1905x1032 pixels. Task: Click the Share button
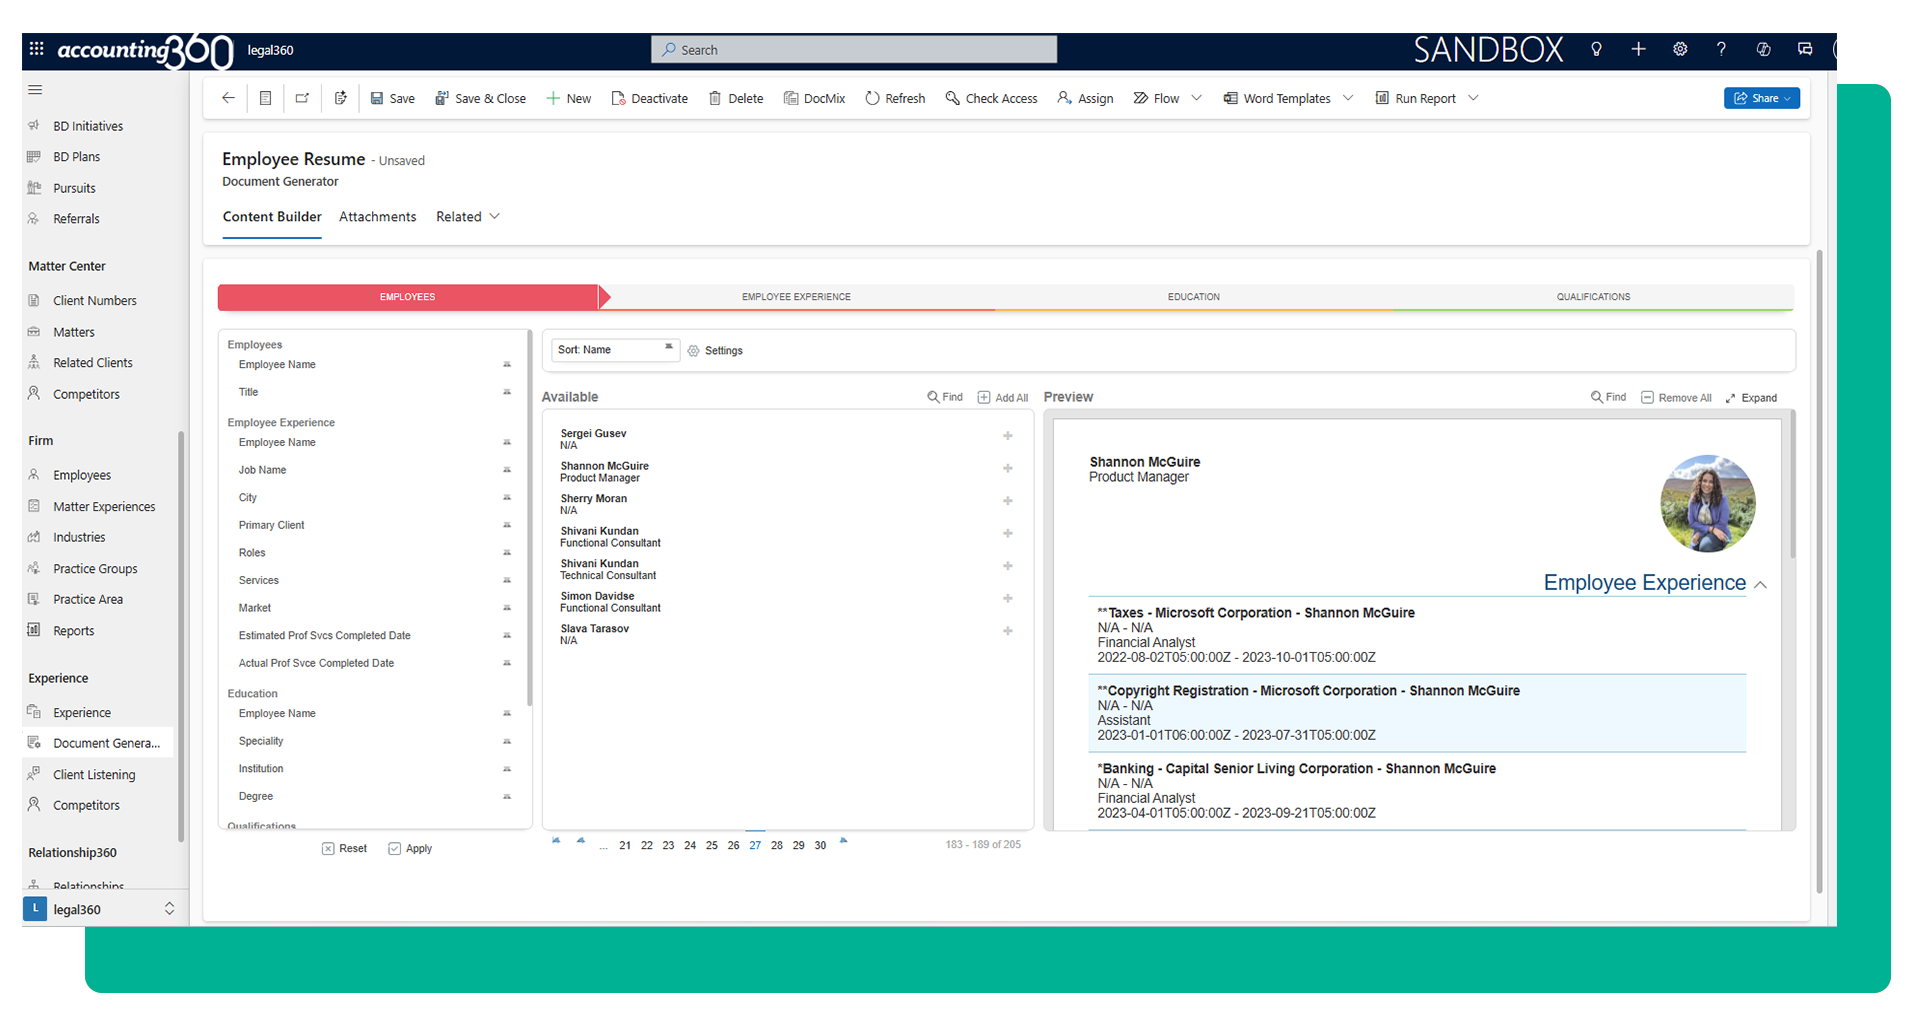[x=1761, y=98]
